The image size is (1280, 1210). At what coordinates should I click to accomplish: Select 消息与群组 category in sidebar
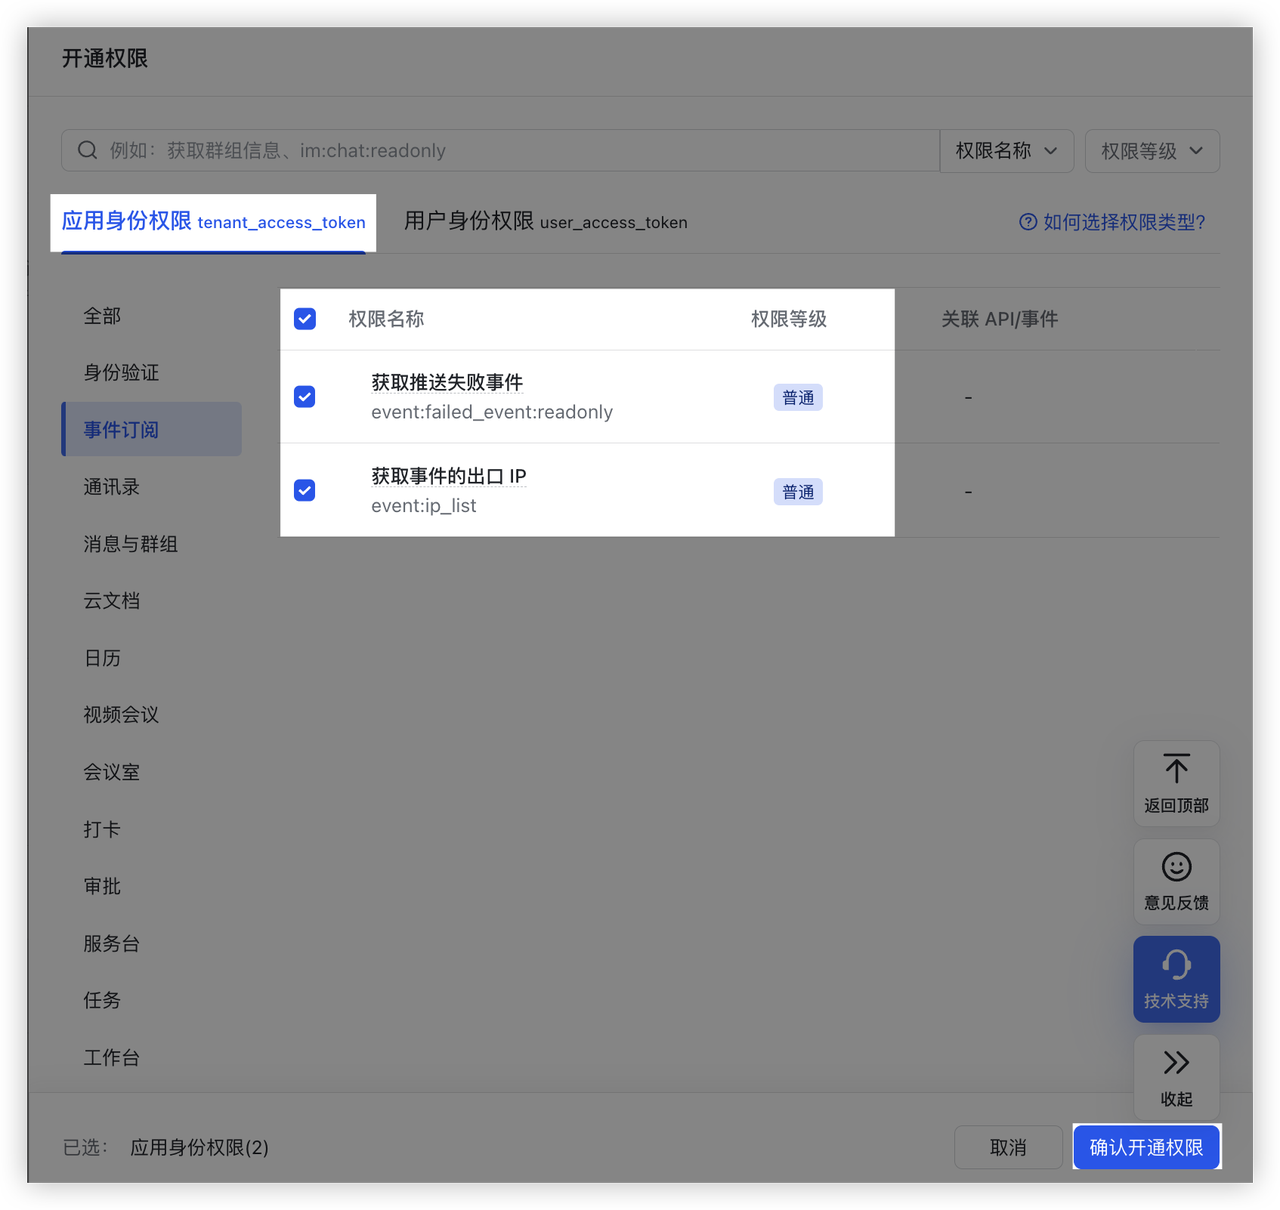(x=130, y=544)
